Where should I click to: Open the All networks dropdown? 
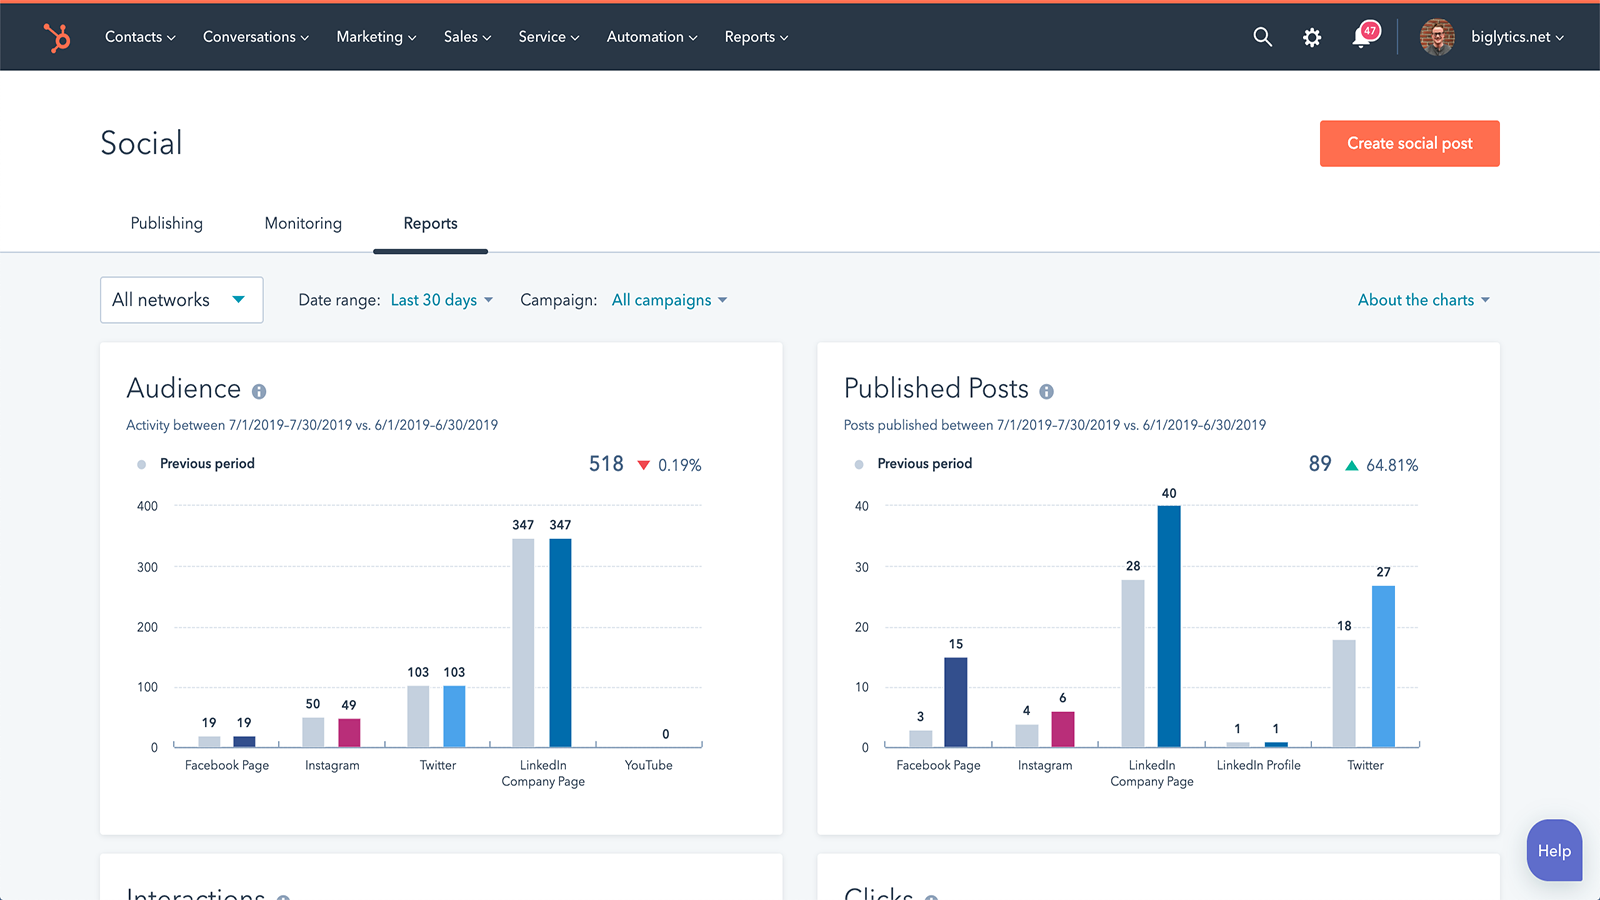[181, 299]
